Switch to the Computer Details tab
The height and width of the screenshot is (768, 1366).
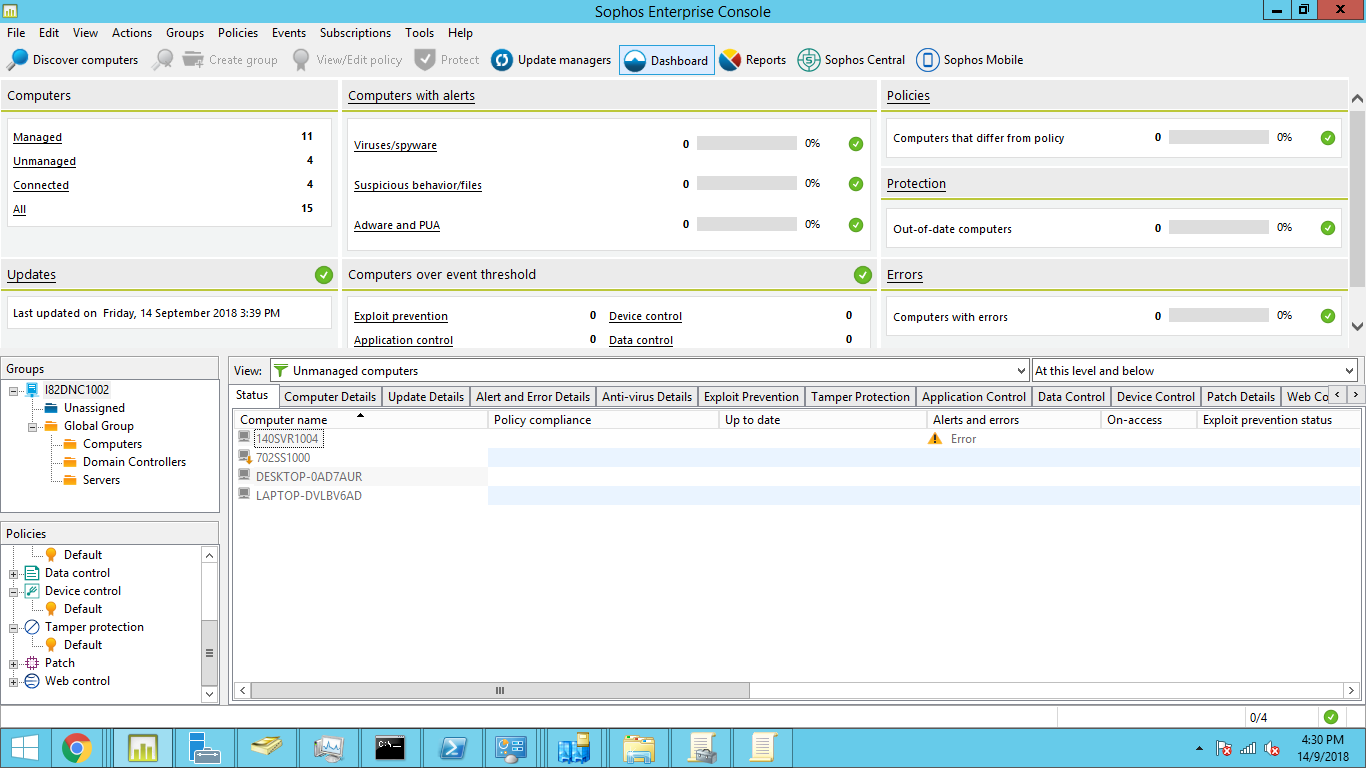[x=330, y=397]
